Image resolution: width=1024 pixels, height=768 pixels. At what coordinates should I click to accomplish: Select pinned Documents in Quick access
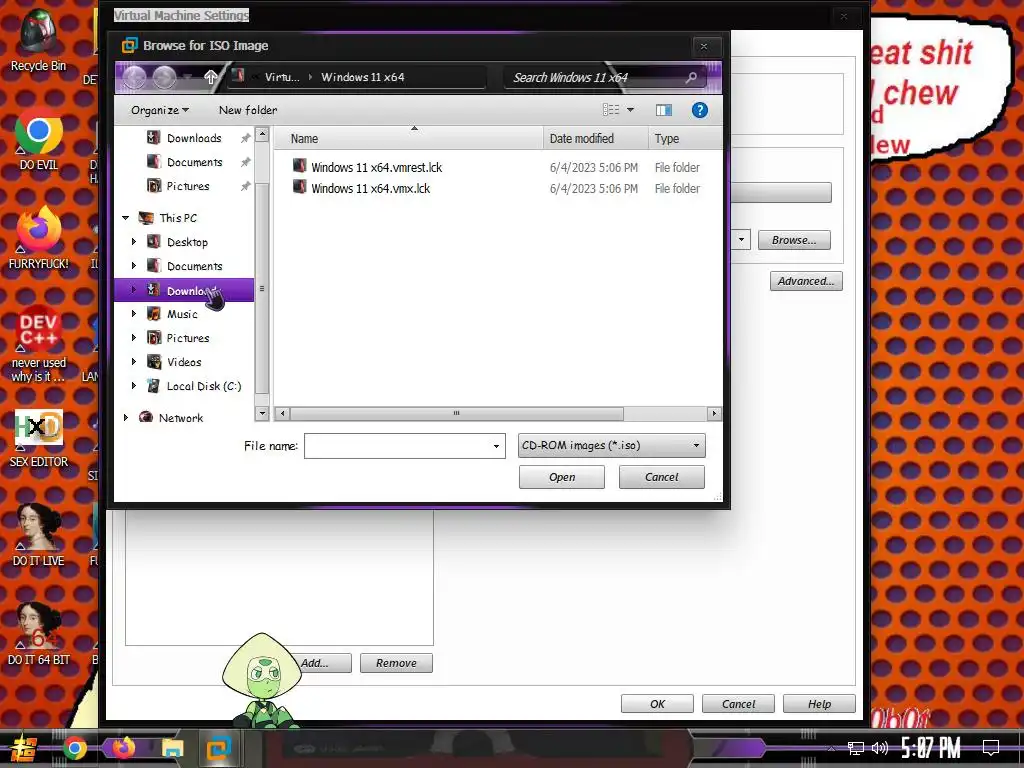195,162
